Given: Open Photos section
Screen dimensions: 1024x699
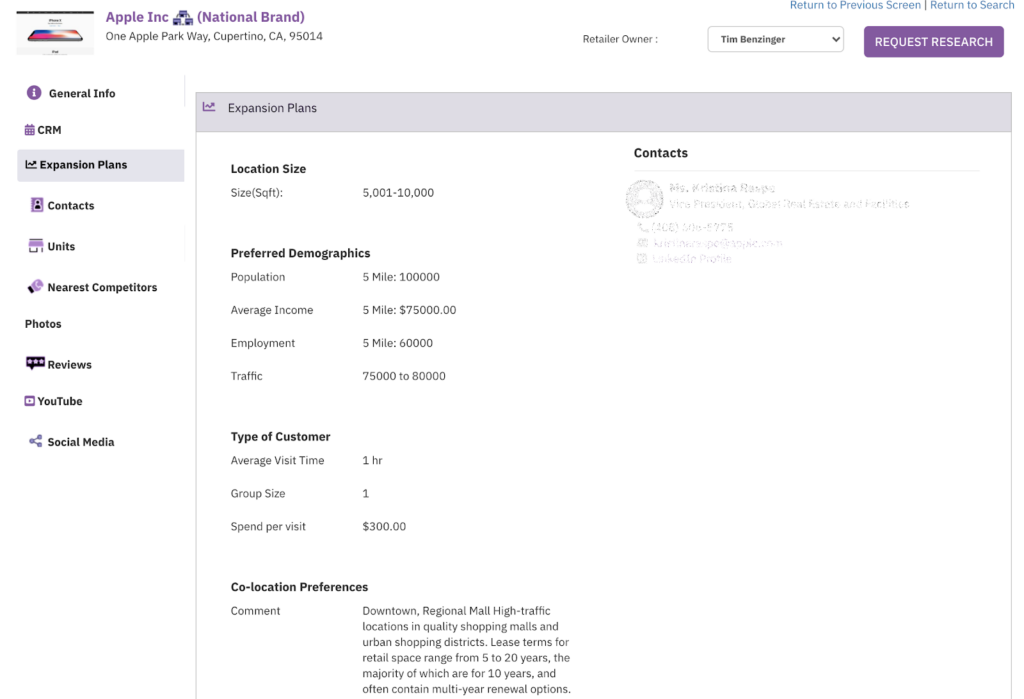Looking at the screenshot, I should coord(43,324).
